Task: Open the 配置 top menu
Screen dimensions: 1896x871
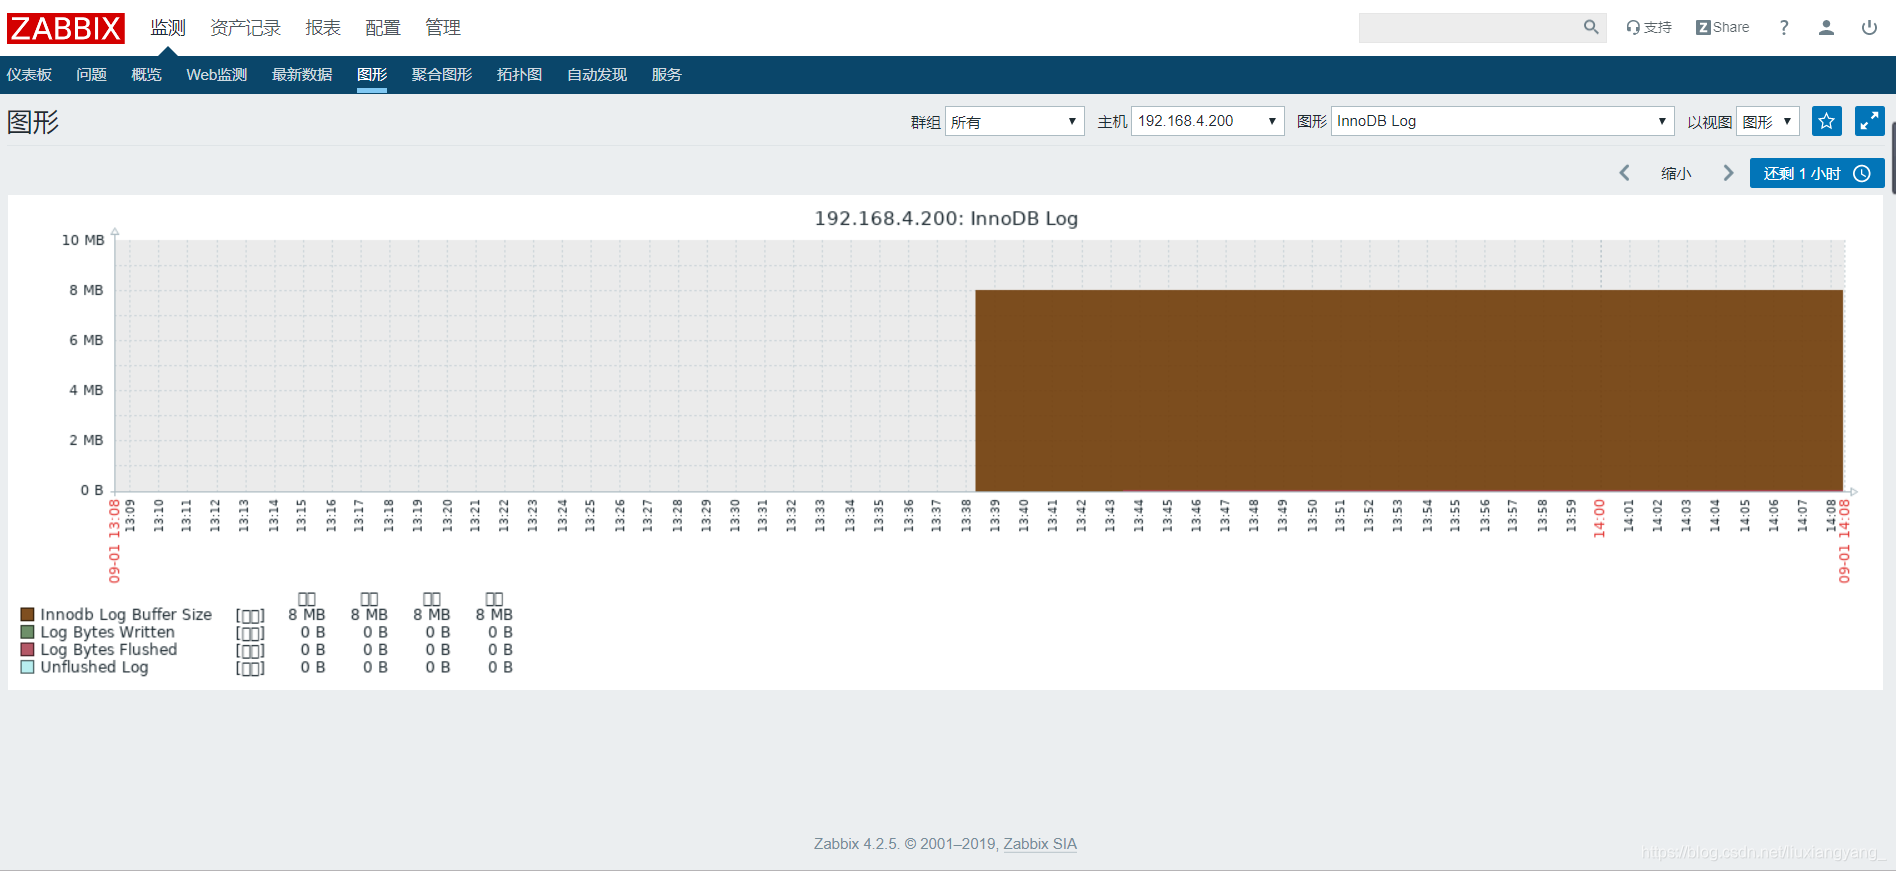Action: pos(383,28)
